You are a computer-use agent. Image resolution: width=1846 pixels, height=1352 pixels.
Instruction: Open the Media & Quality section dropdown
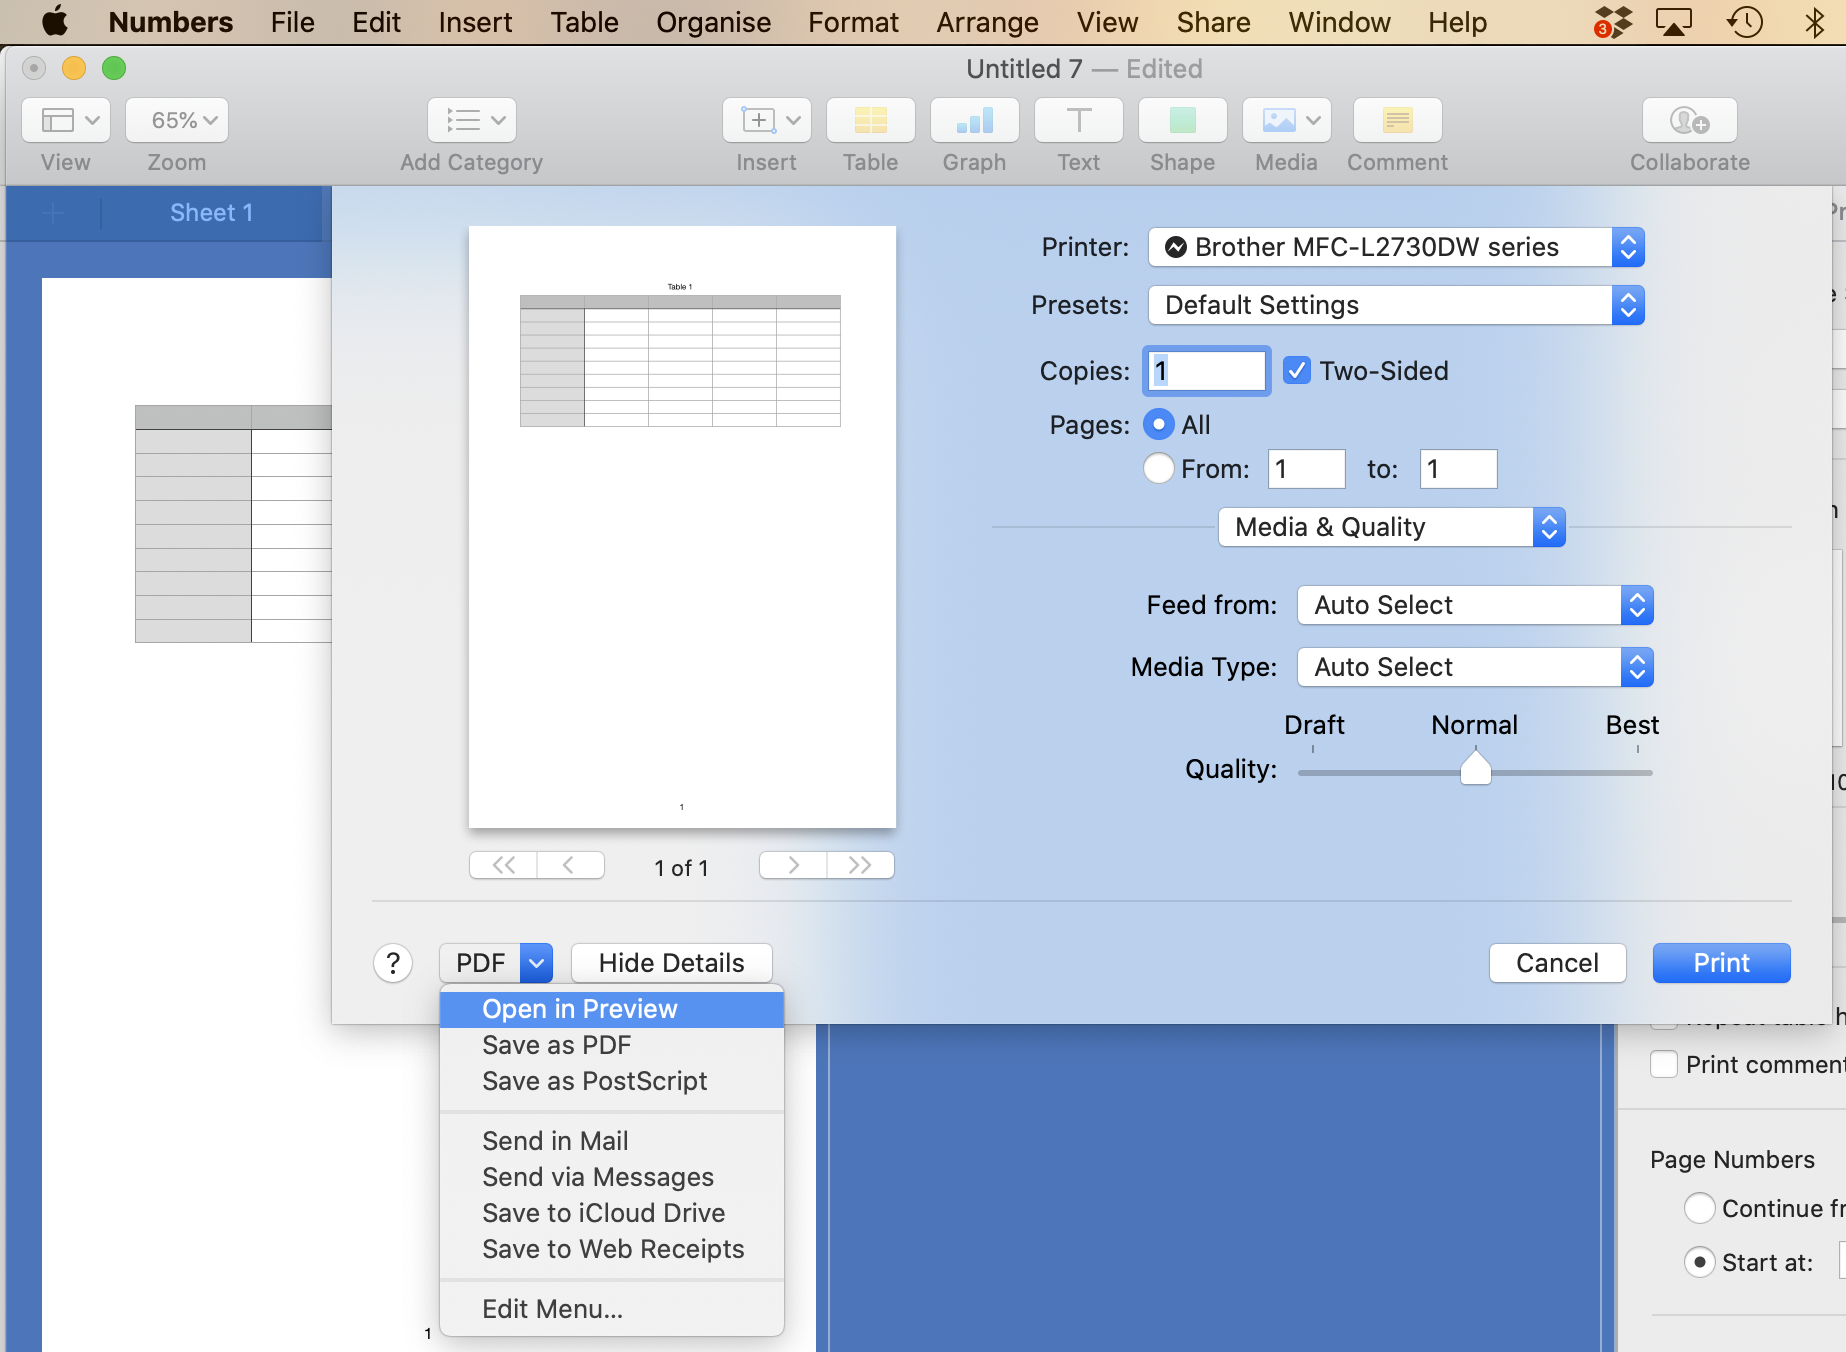pos(1391,527)
